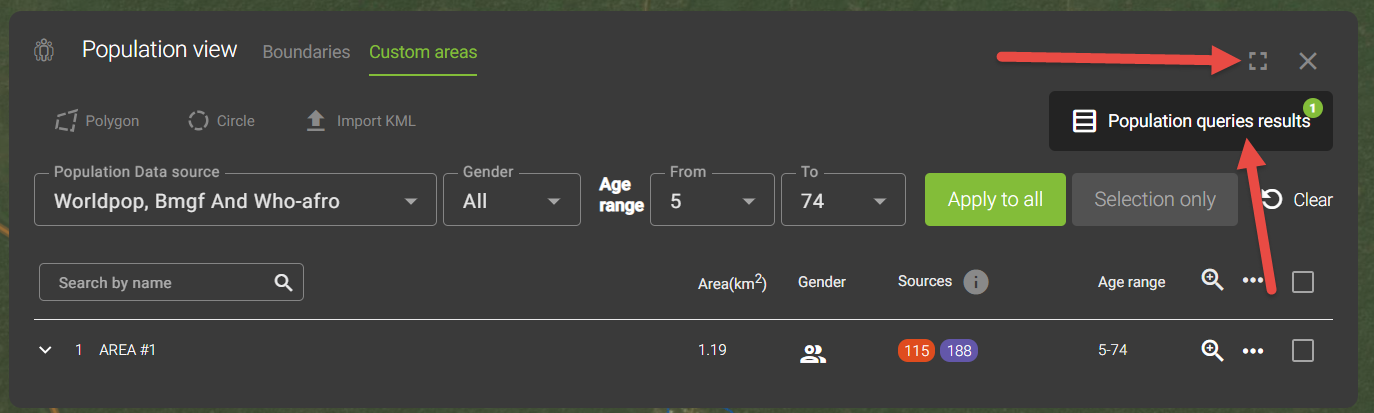The image size is (1374, 413).
Task: Switch to the Boundaries tab
Action: [306, 52]
